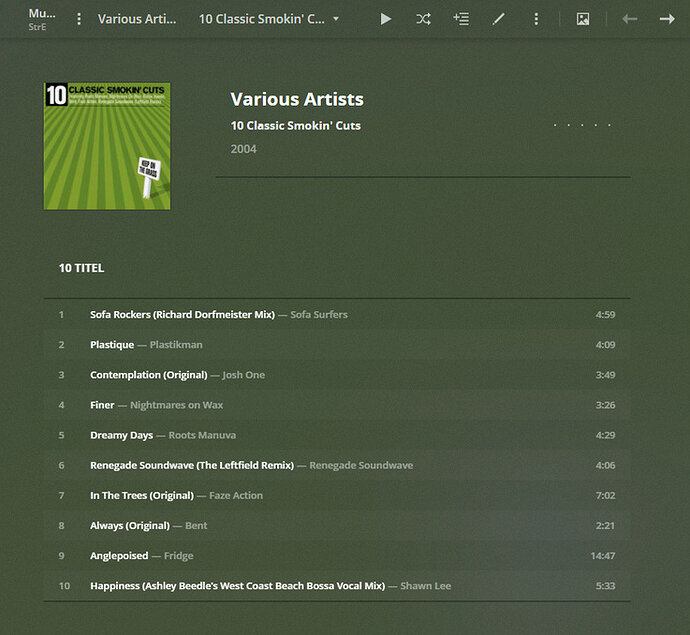Go to previous album with left arrow
The height and width of the screenshot is (635, 690).
[630, 19]
